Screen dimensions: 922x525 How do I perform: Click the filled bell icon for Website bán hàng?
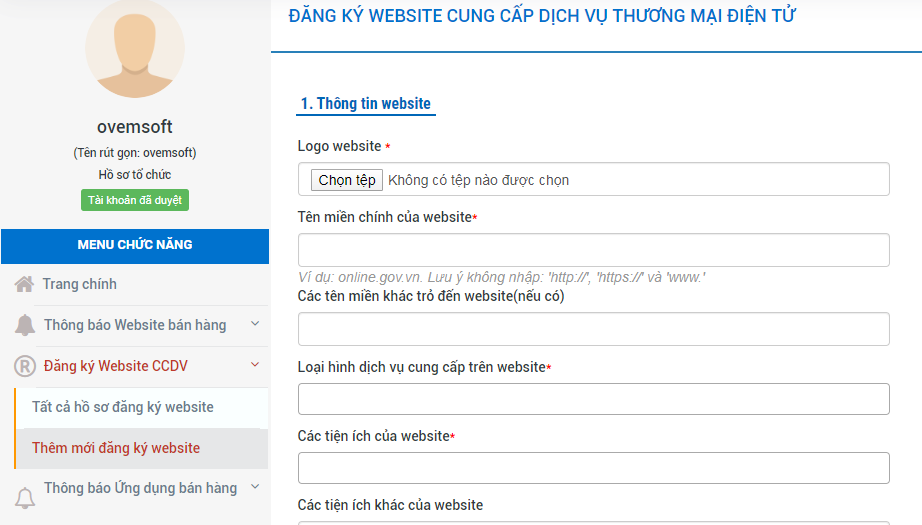tap(25, 325)
